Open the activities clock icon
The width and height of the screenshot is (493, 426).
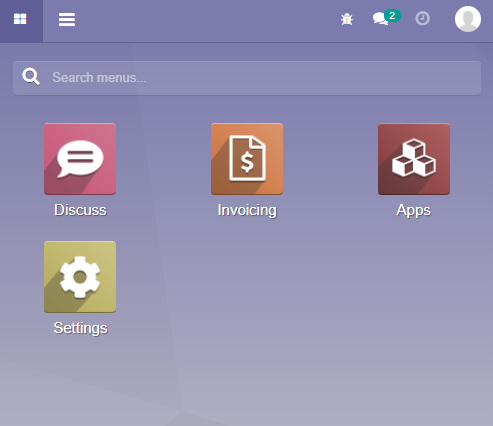point(423,19)
